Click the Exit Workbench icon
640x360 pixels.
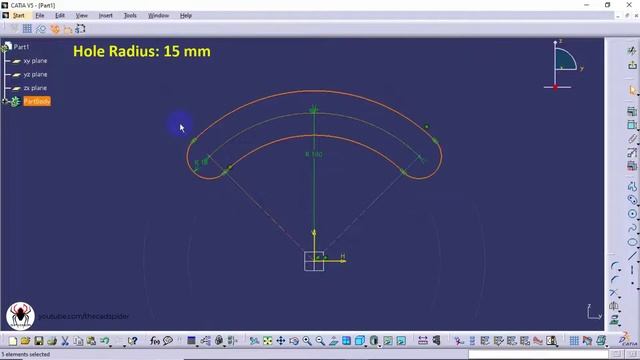click(x=633, y=65)
